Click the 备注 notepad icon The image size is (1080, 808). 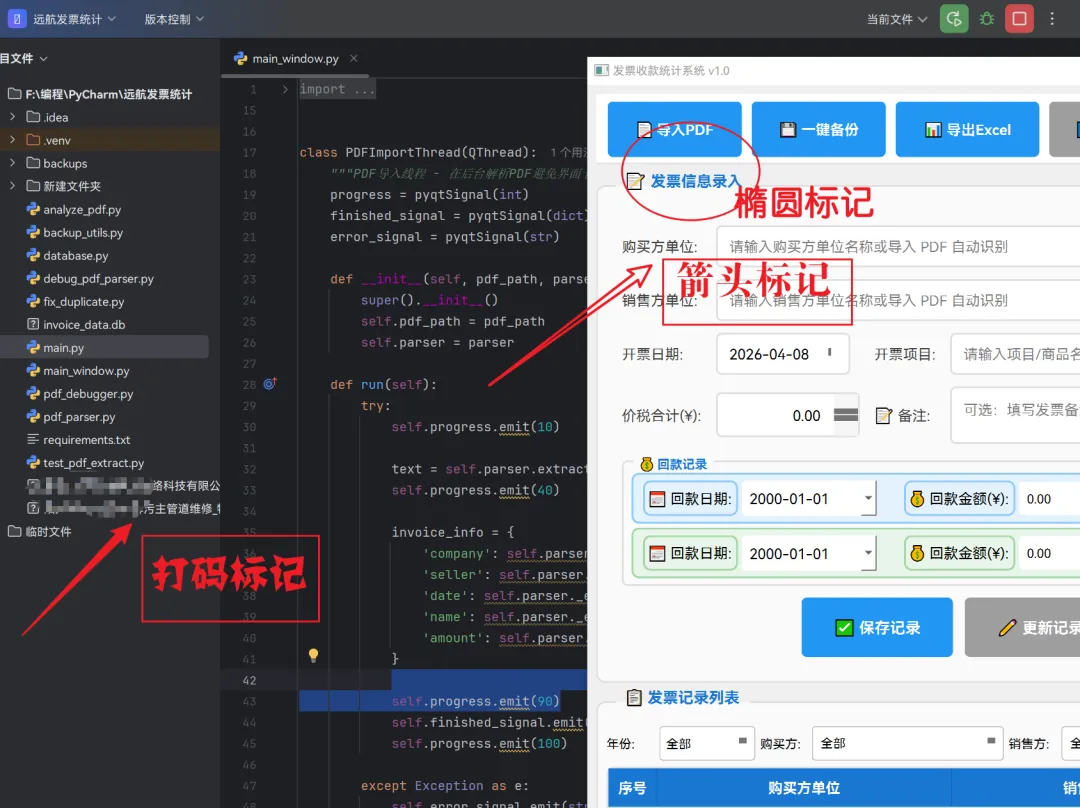point(884,415)
